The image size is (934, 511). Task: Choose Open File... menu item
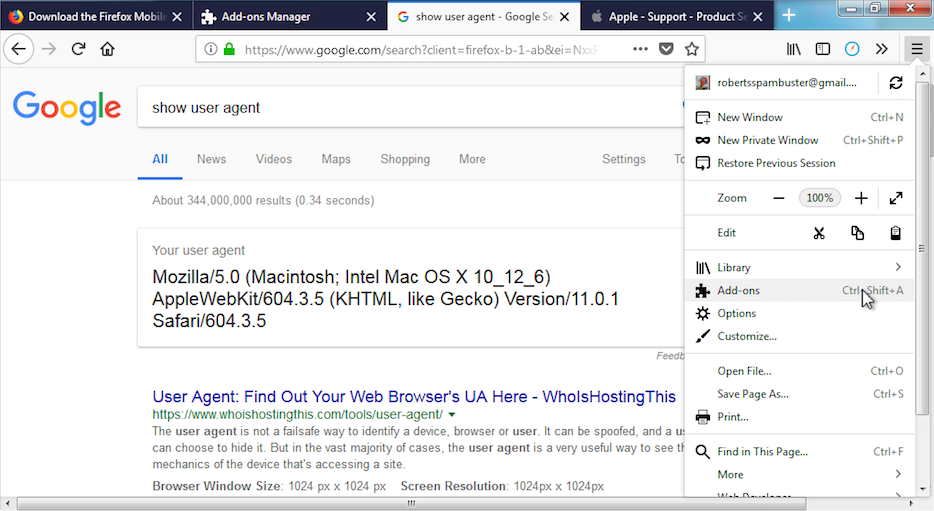(x=799, y=371)
